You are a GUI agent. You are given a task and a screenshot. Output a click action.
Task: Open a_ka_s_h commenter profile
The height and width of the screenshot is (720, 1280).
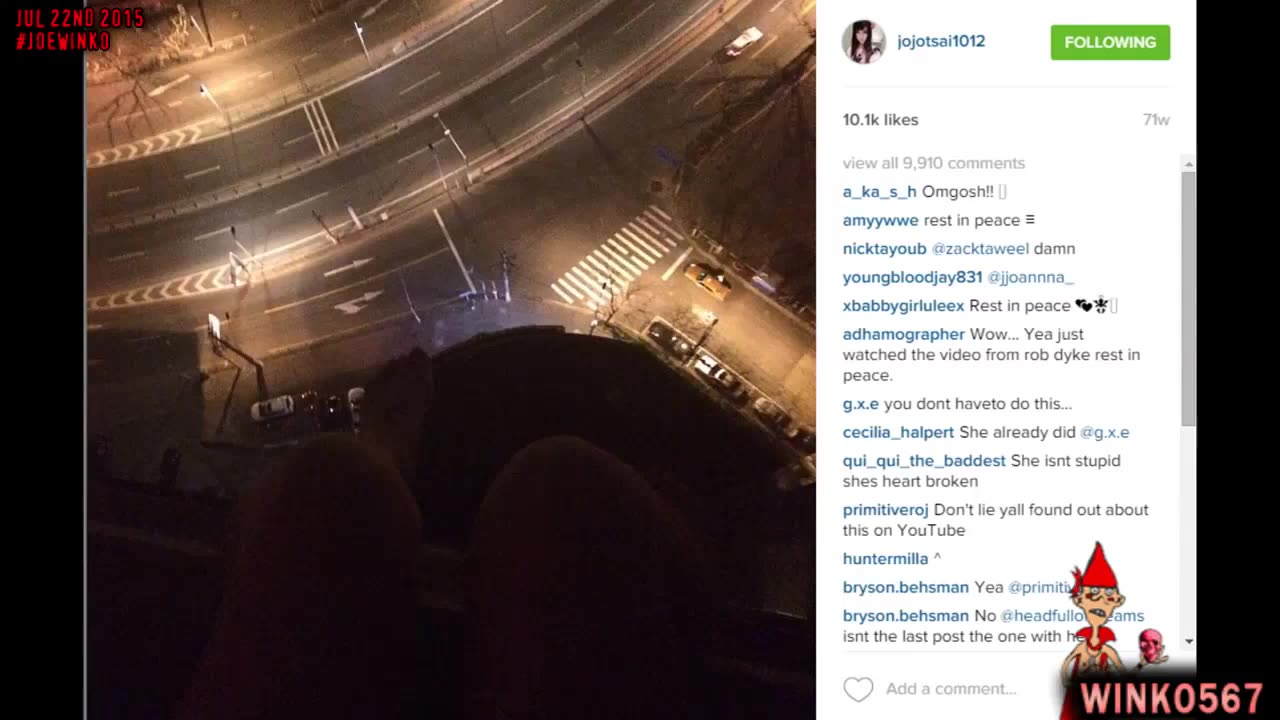(x=880, y=192)
